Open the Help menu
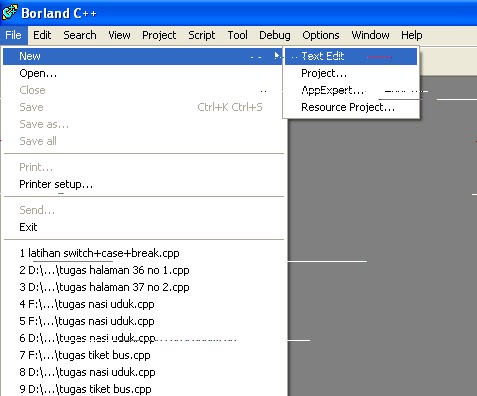The height and width of the screenshot is (396, 477). 412,35
